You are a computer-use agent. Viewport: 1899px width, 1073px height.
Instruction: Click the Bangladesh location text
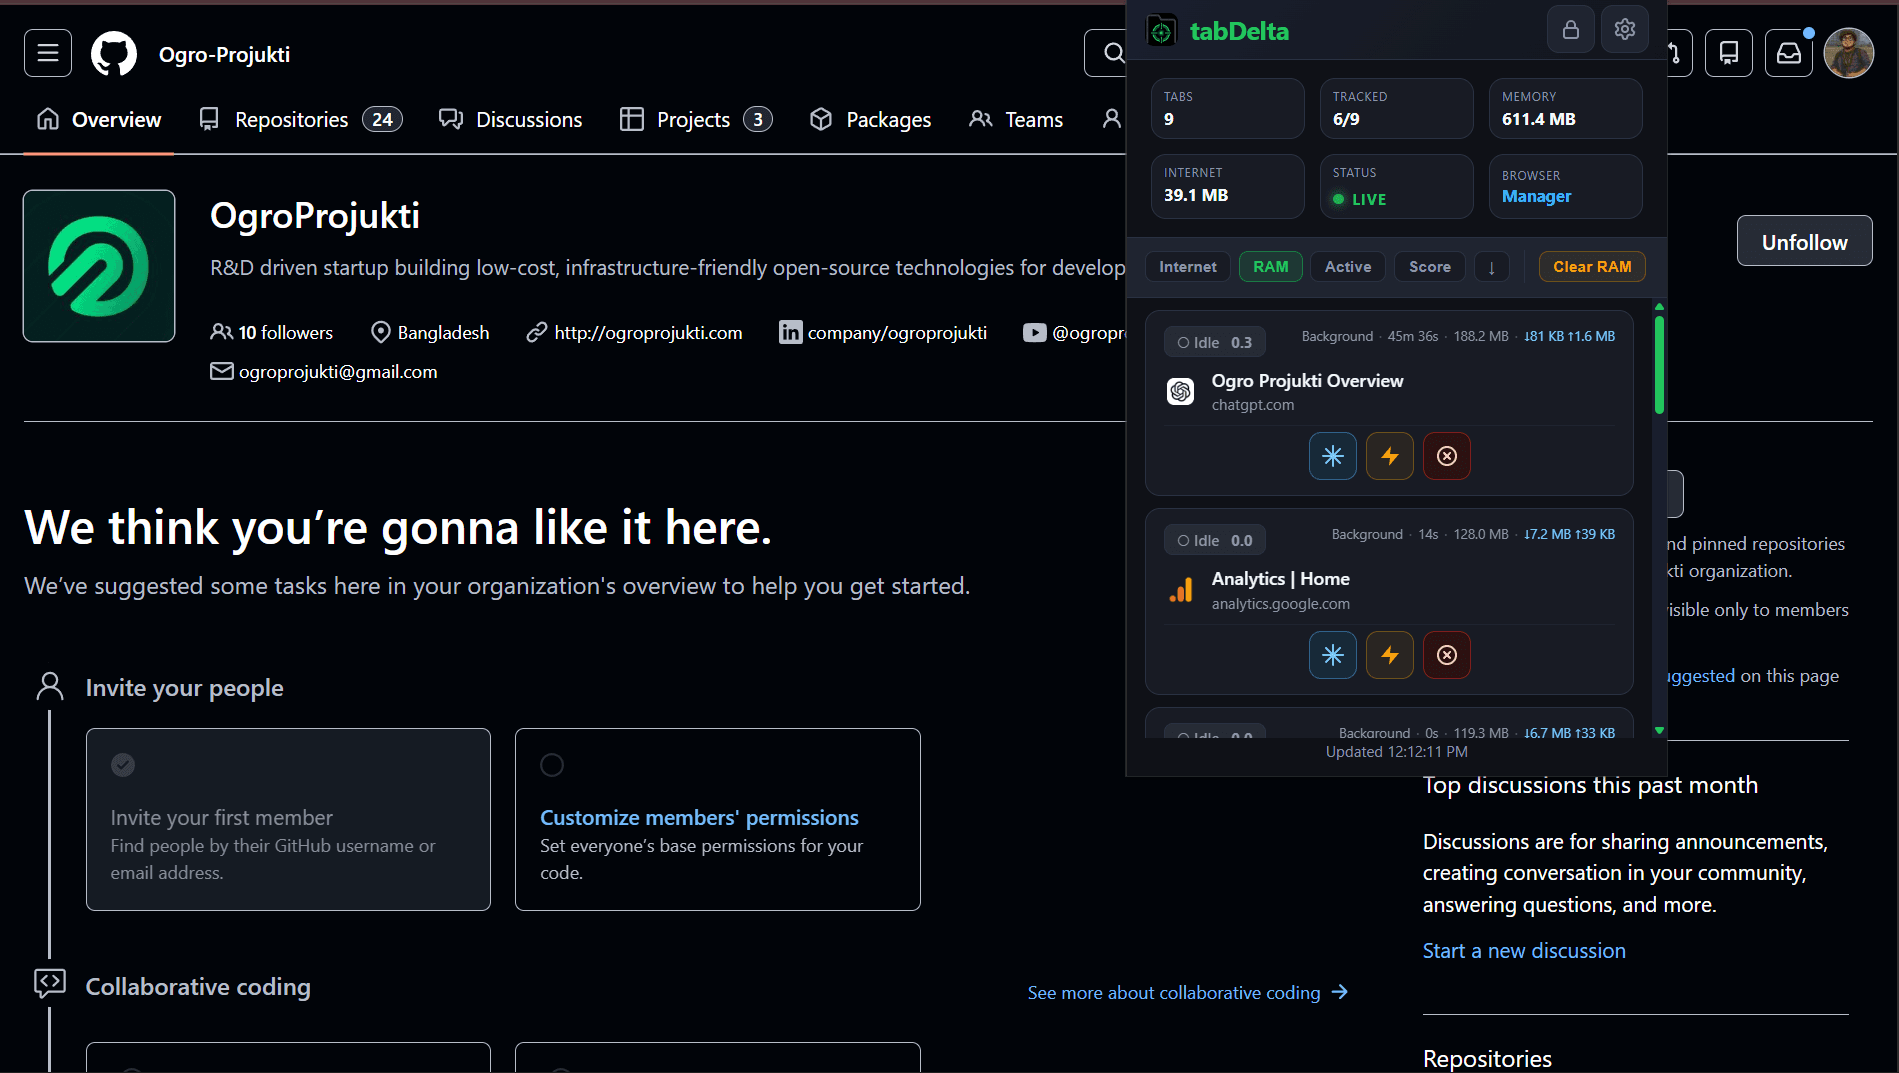point(443,332)
